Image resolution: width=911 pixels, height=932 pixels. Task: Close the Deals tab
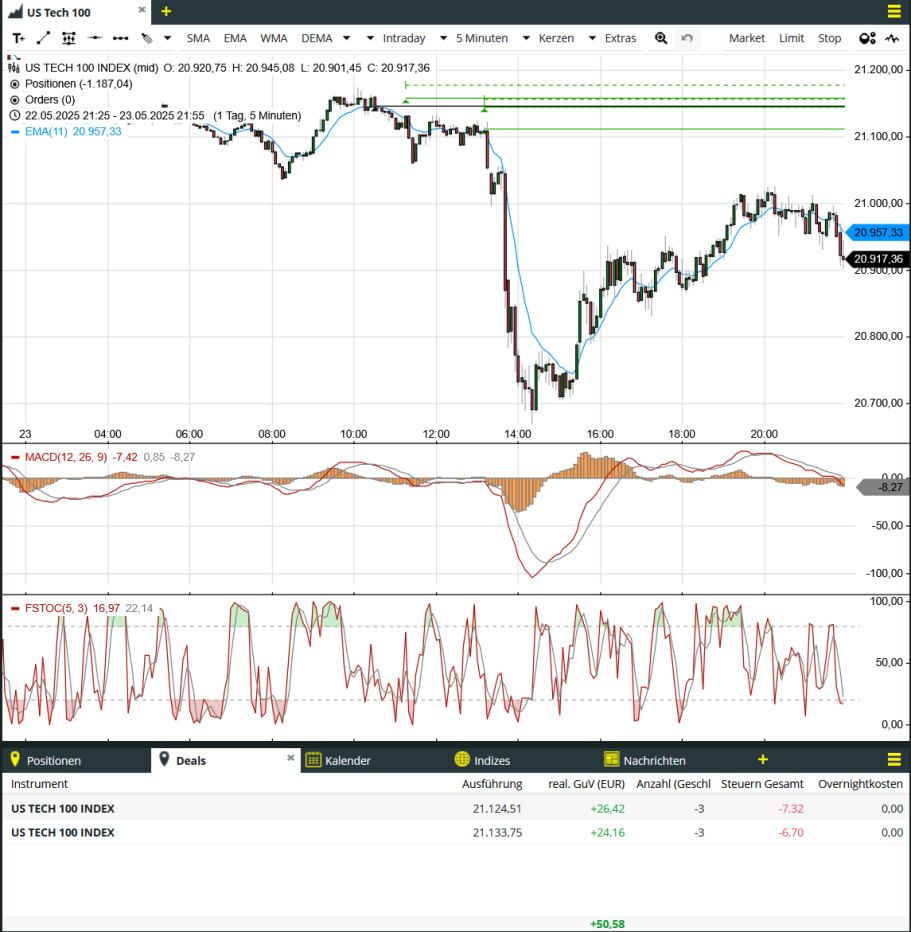(x=291, y=758)
